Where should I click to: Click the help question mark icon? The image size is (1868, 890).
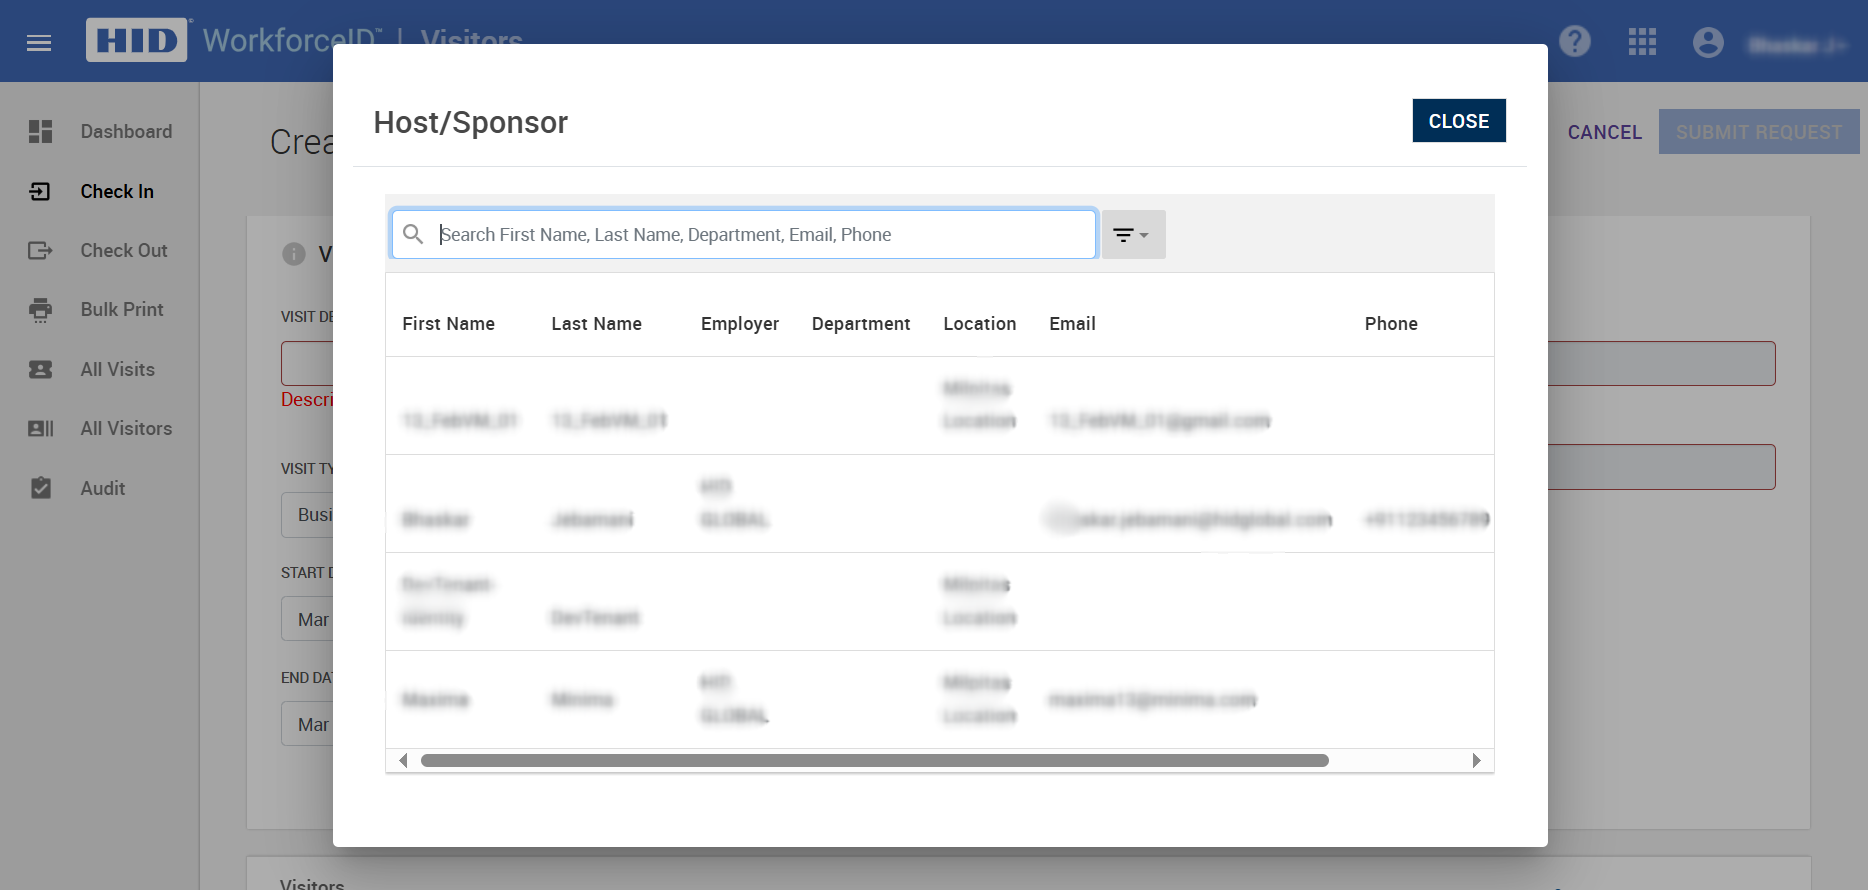pos(1575,42)
